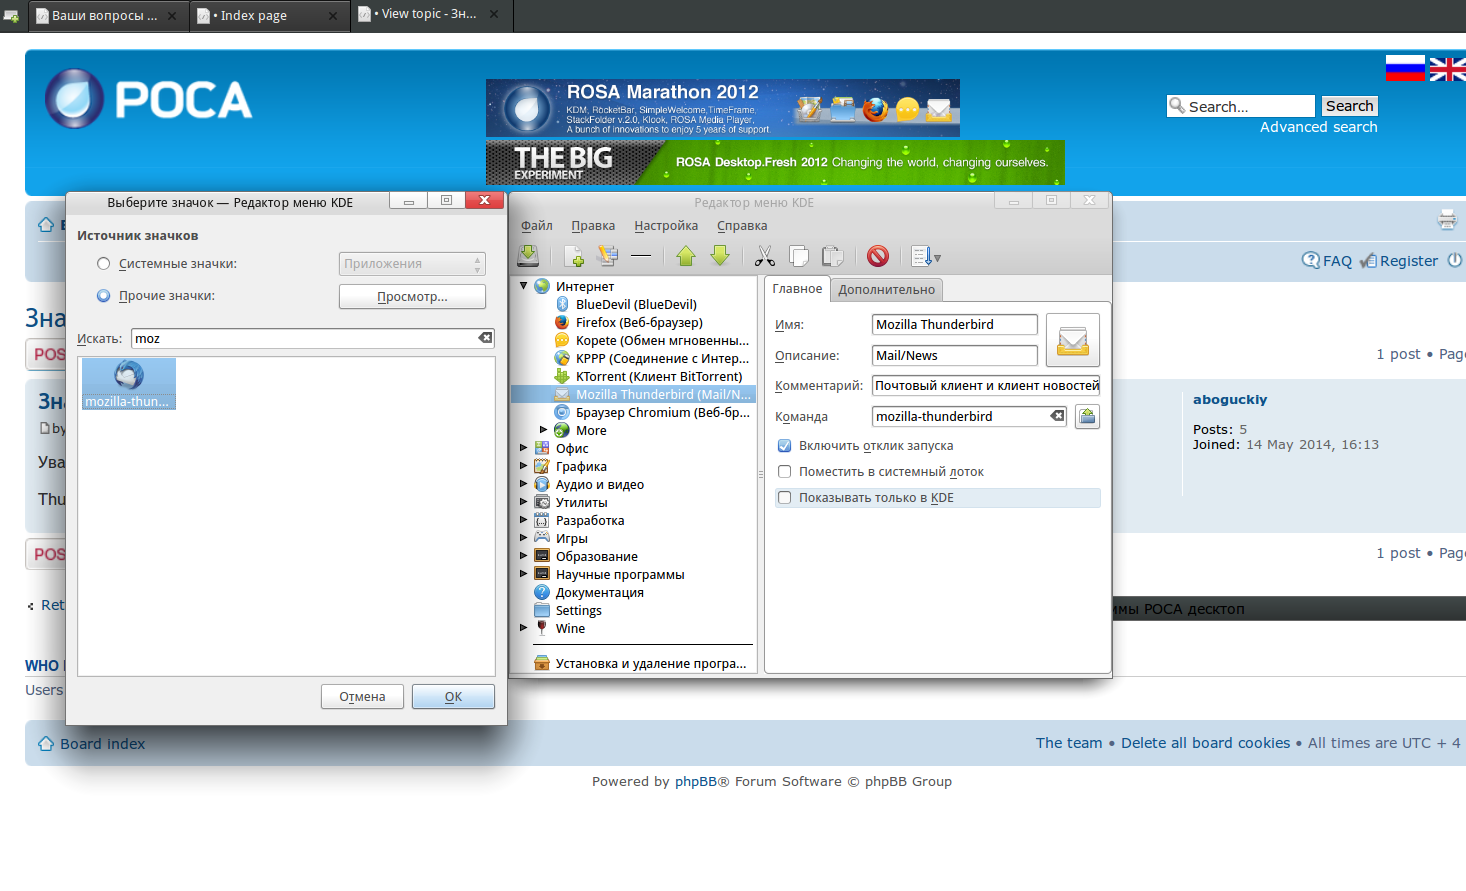Screen dimensions: 1466x891
Task: Select BlueDevil entry in the menu tree
Action: (636, 304)
